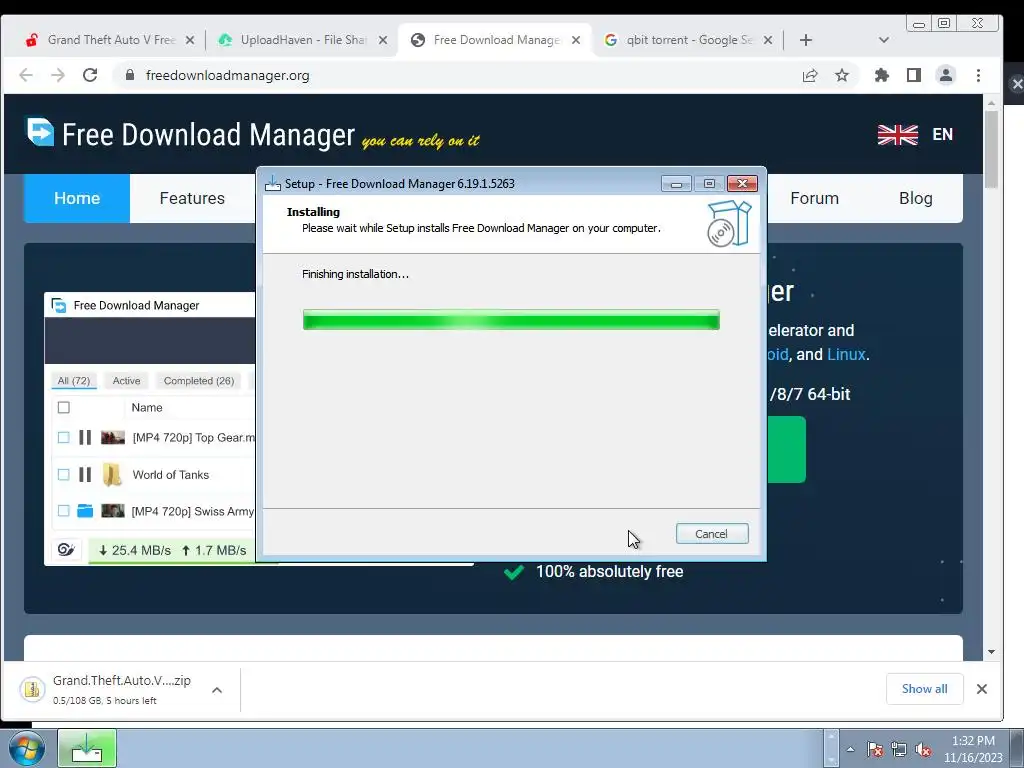Viewport: 1024px width, 768px height.
Task: Switch to Grand Theft Auto V tab
Action: pos(108,40)
